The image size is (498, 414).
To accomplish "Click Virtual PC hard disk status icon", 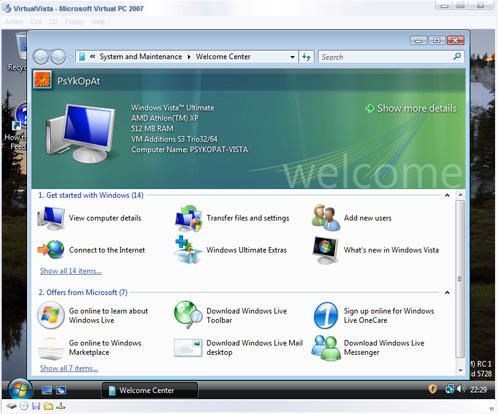I will 12,406.
